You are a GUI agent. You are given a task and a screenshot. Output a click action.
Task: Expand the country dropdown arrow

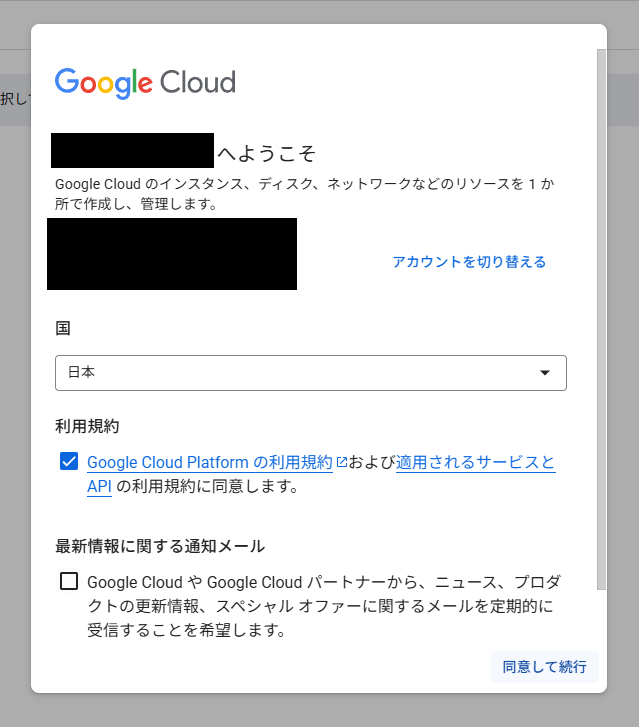point(545,373)
